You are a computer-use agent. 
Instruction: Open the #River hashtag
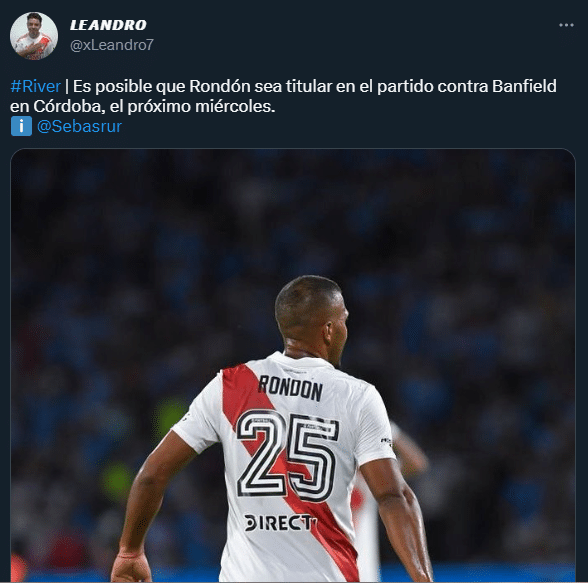[35, 86]
